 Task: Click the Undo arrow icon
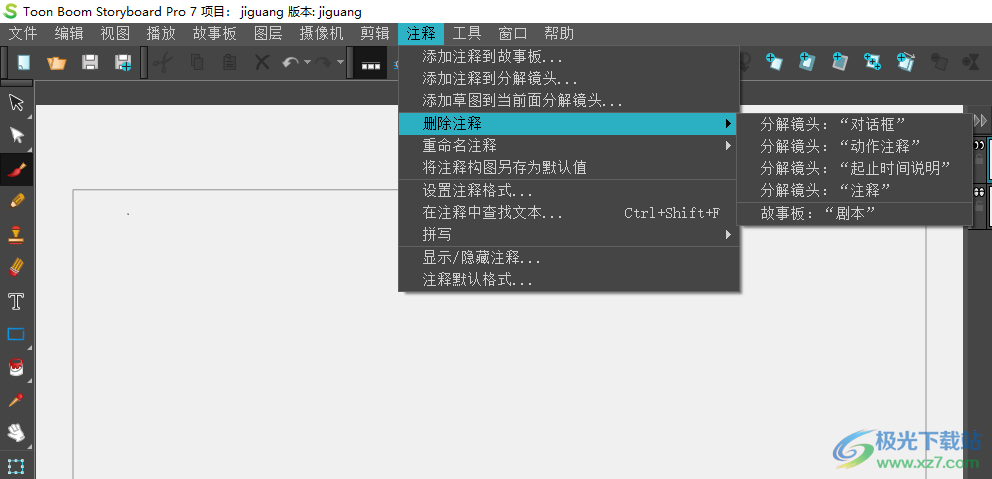[291, 62]
